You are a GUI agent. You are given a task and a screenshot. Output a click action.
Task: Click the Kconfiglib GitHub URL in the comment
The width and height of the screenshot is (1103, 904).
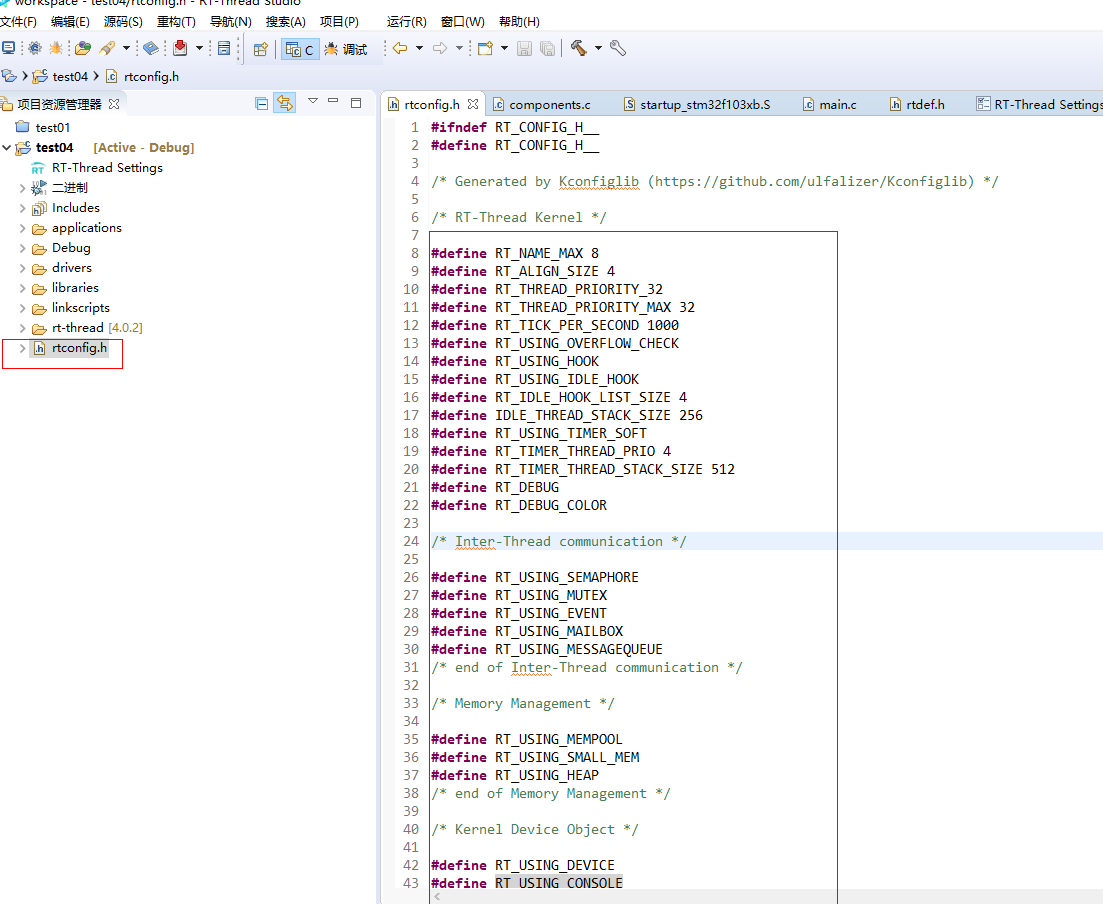coord(815,182)
